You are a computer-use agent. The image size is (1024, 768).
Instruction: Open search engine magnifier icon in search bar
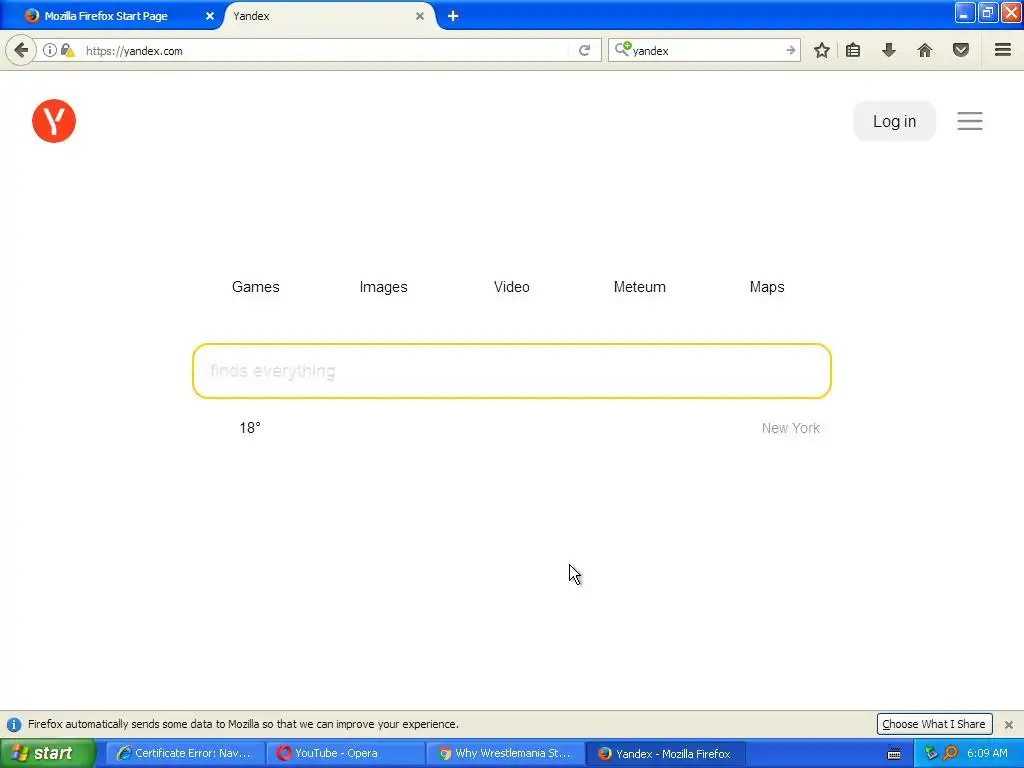622,49
